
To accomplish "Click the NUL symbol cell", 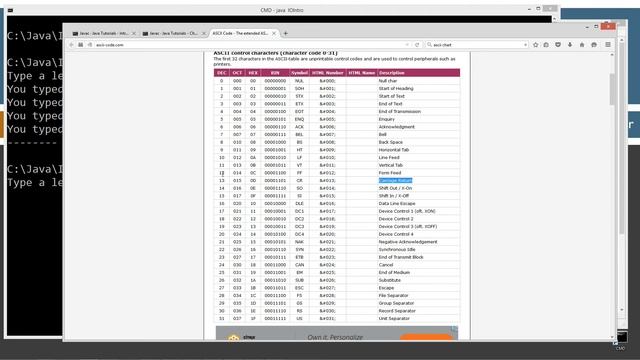I will [x=299, y=81].
